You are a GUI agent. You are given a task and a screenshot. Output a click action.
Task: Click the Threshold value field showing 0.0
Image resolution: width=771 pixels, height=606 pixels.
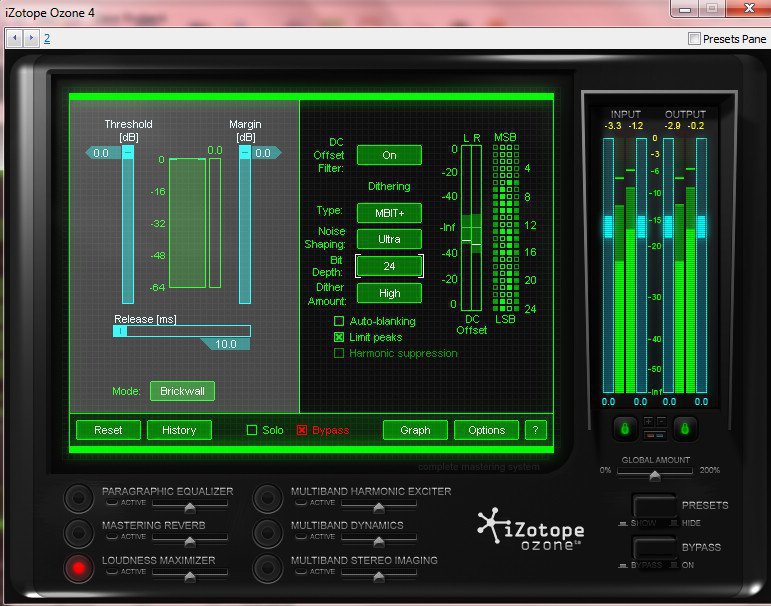point(101,153)
